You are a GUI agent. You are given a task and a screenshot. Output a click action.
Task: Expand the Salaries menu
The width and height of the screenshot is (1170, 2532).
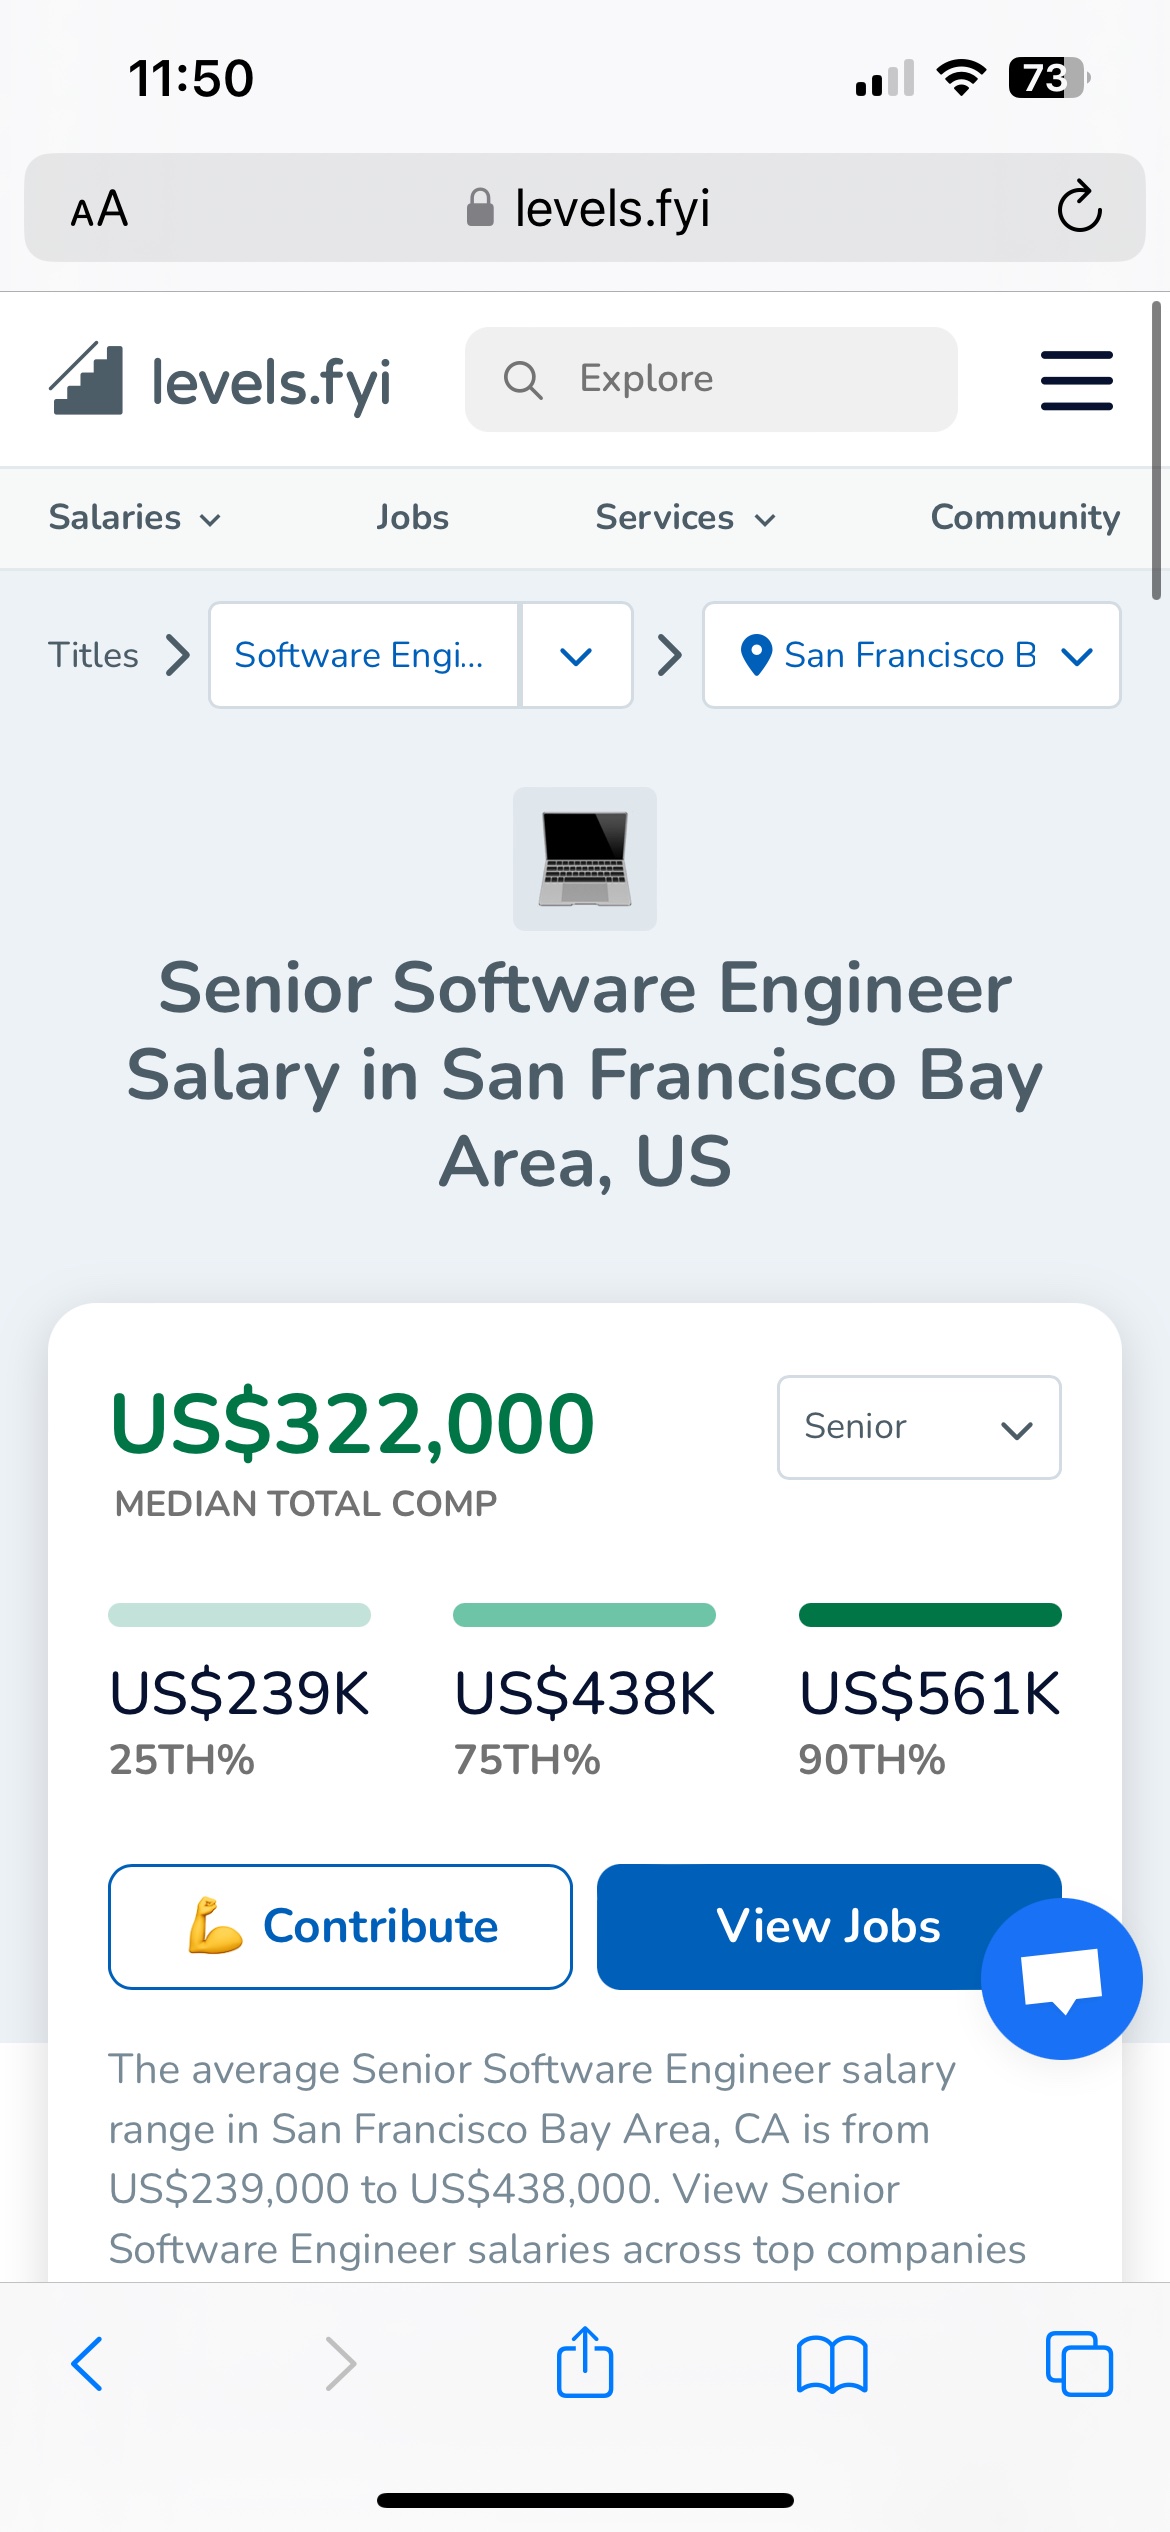point(135,518)
